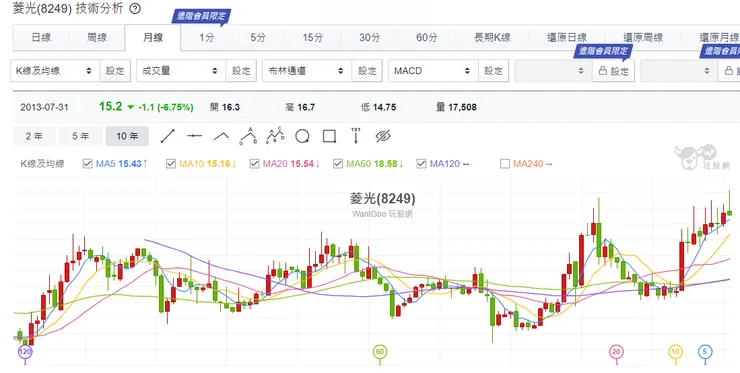Switch to the 60分 tab
740x373 pixels.
pyautogui.click(x=427, y=38)
